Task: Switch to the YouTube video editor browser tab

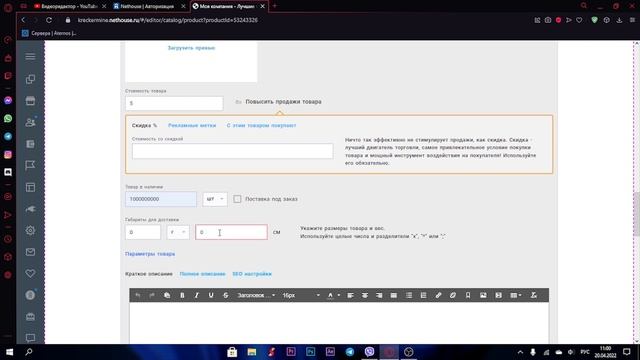Action: coord(69,6)
